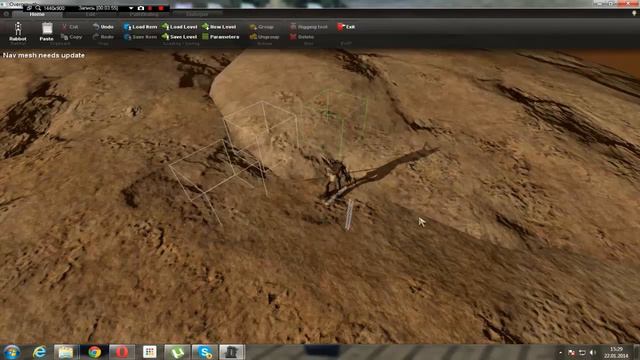Switch to the Edit ribbon tab
Image resolution: width=640 pixels, height=360 pixels.
91,14
